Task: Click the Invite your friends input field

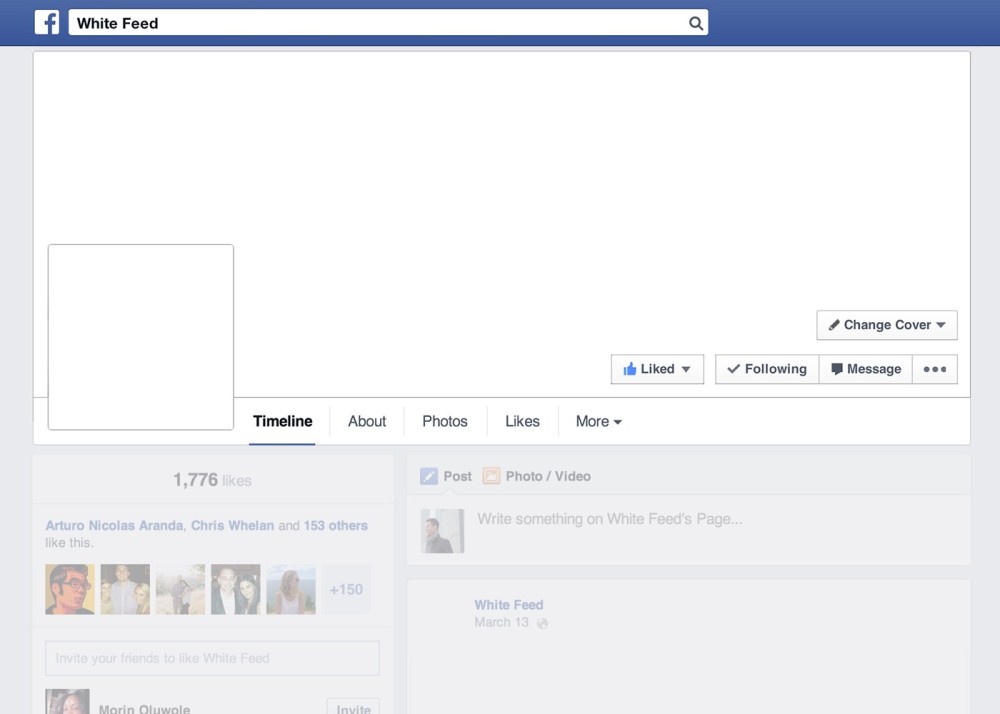Action: pos(212,658)
